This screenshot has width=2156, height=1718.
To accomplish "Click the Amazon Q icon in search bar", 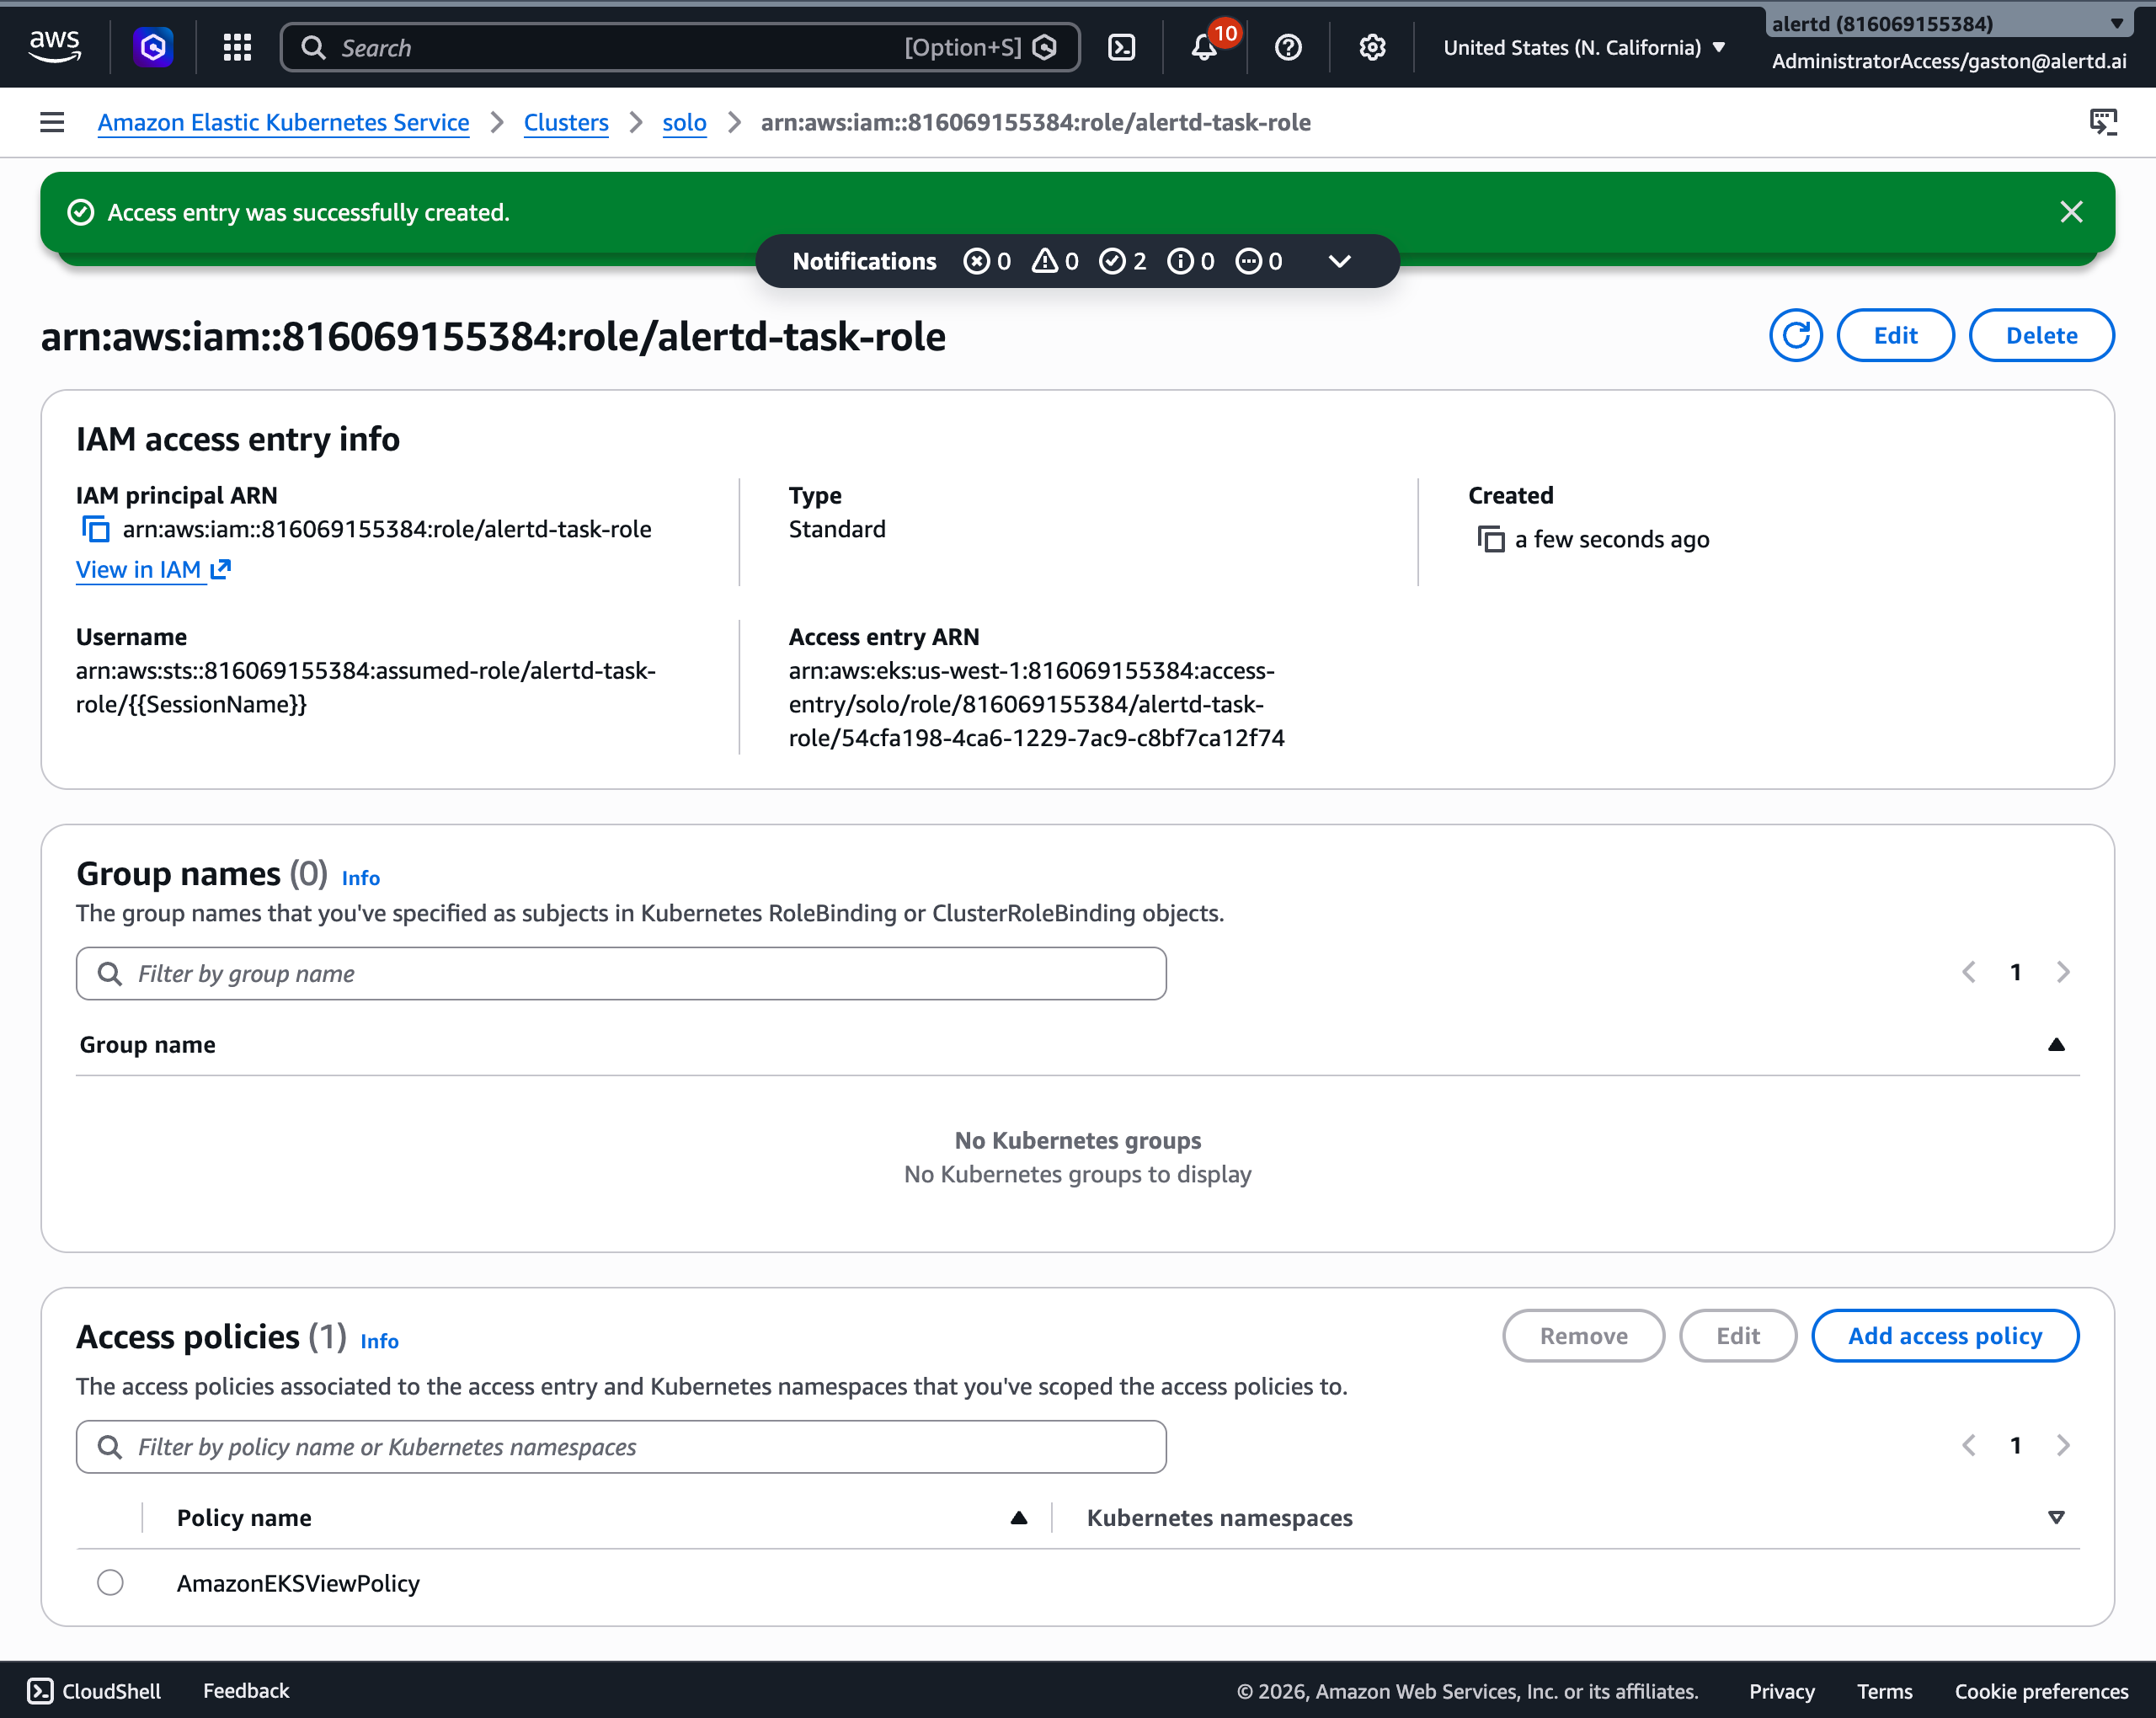I will pos(1044,47).
